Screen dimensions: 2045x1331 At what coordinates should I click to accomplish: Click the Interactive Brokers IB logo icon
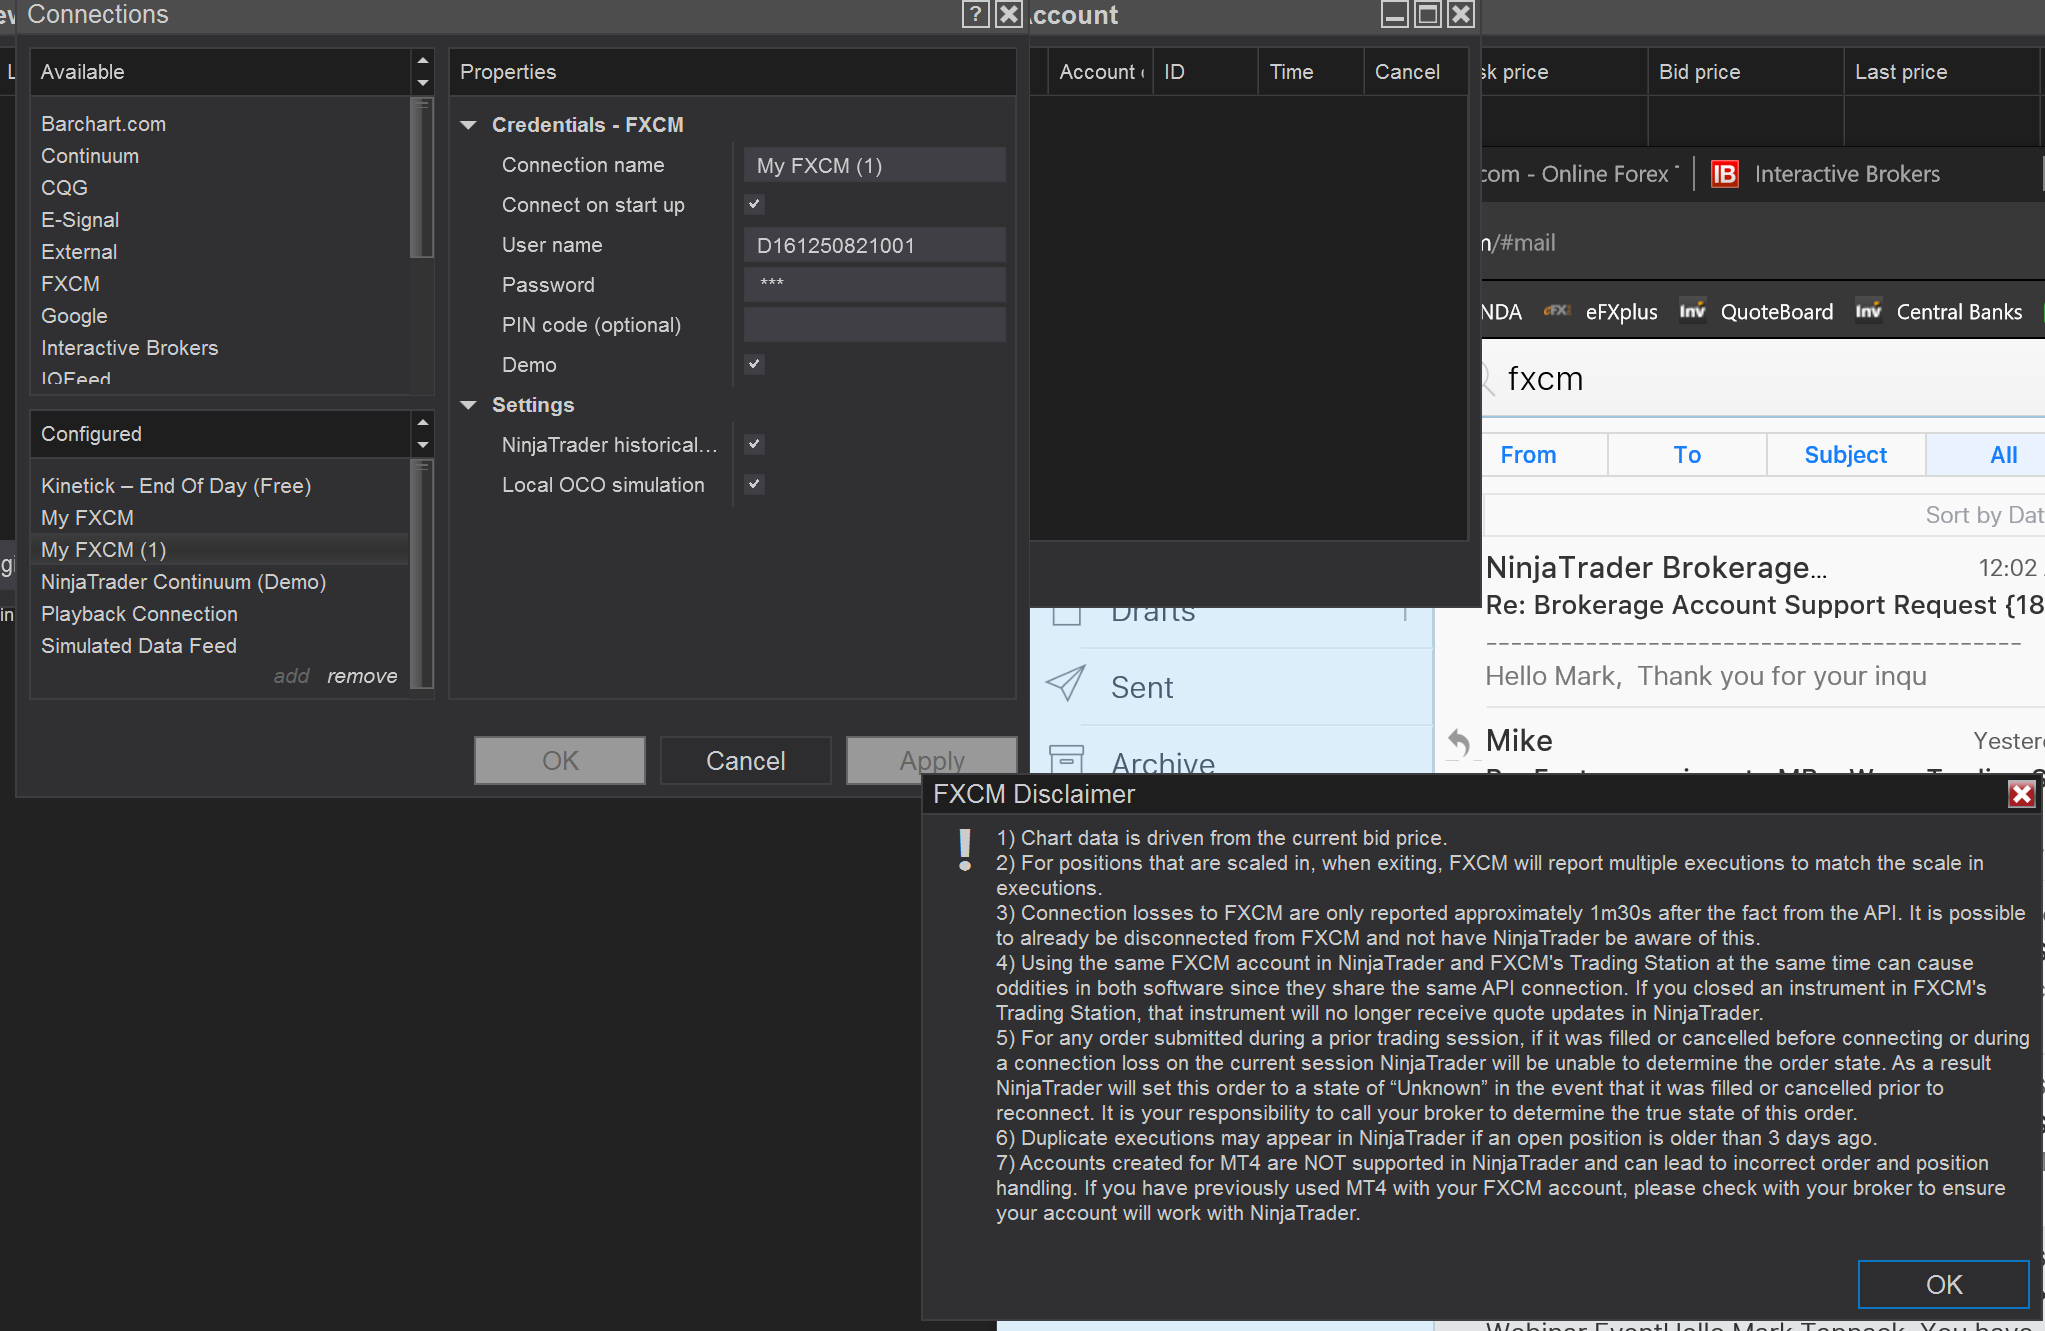coord(1725,174)
